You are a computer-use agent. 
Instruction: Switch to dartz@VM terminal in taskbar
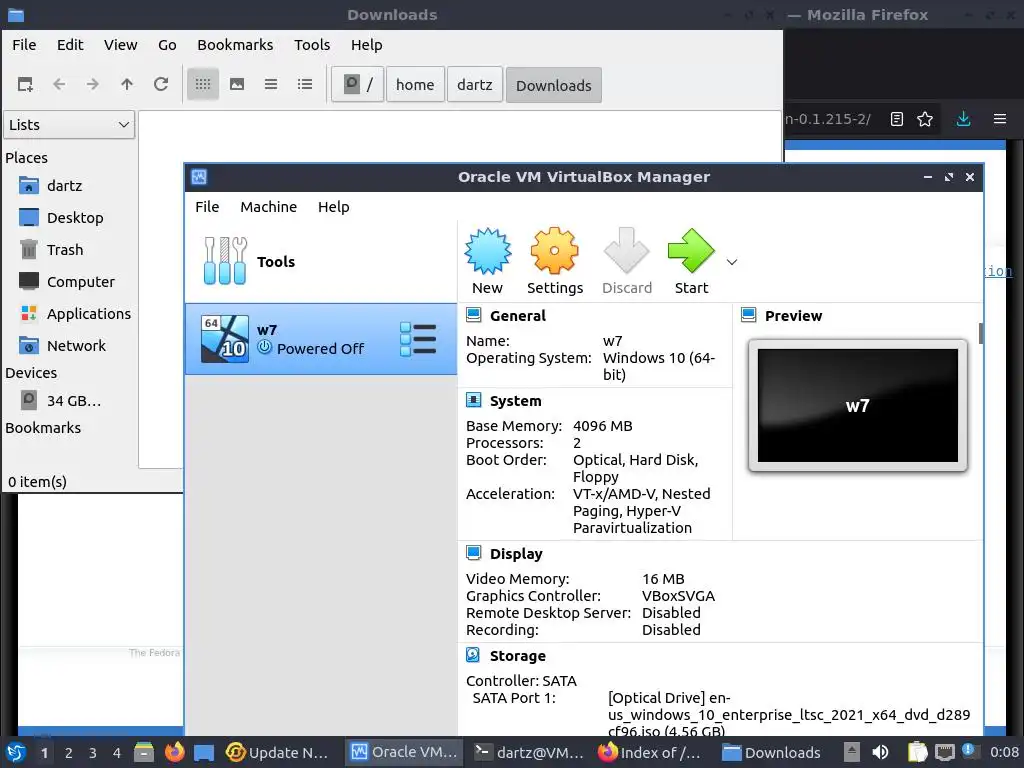tap(528, 752)
